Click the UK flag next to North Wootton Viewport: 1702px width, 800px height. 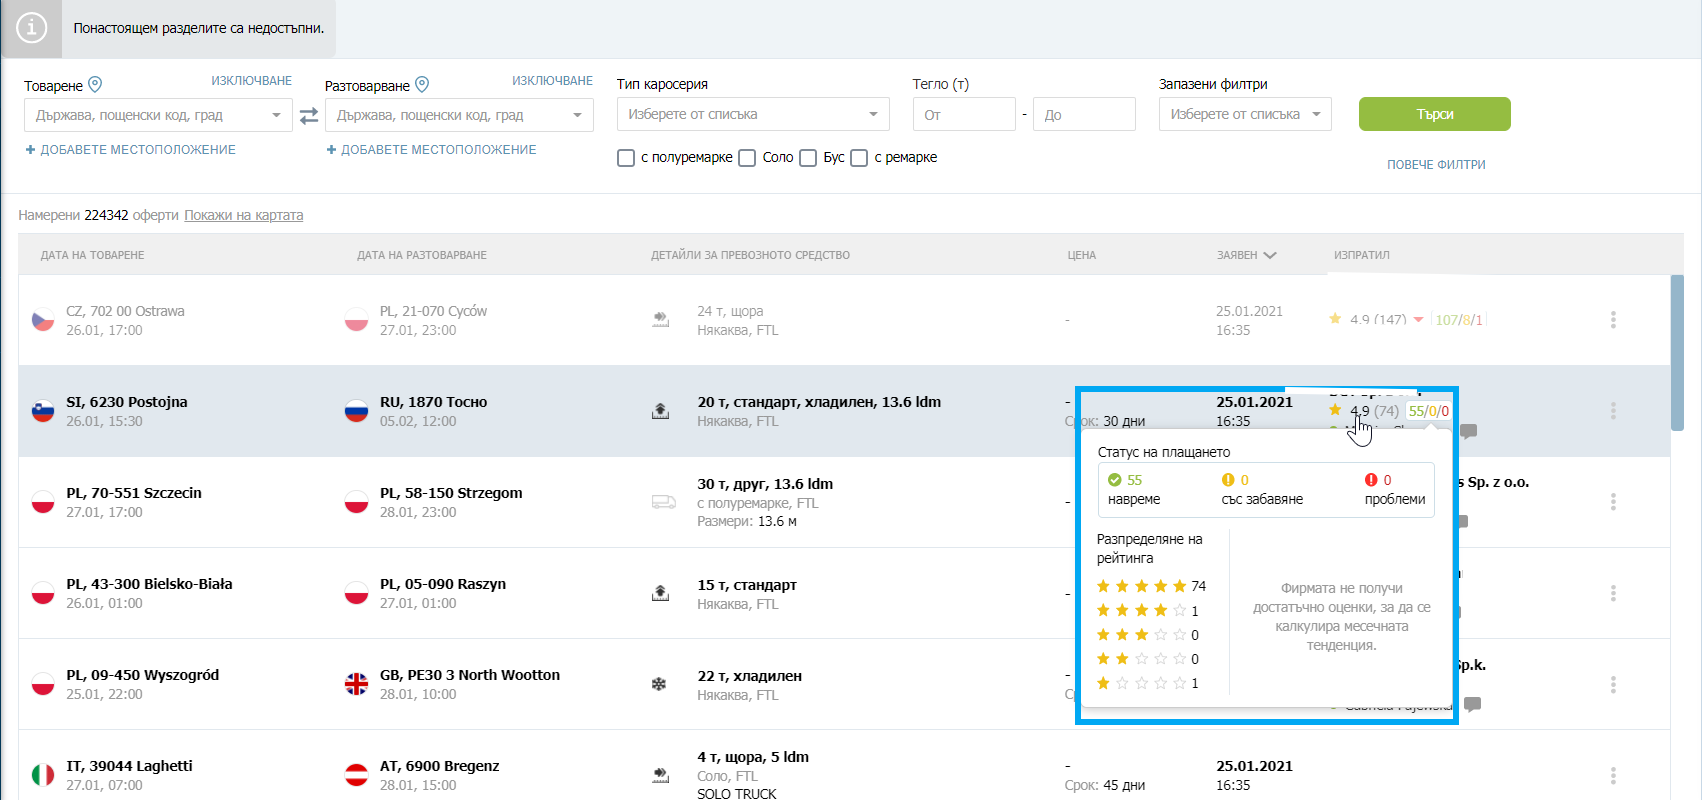pyautogui.click(x=357, y=684)
